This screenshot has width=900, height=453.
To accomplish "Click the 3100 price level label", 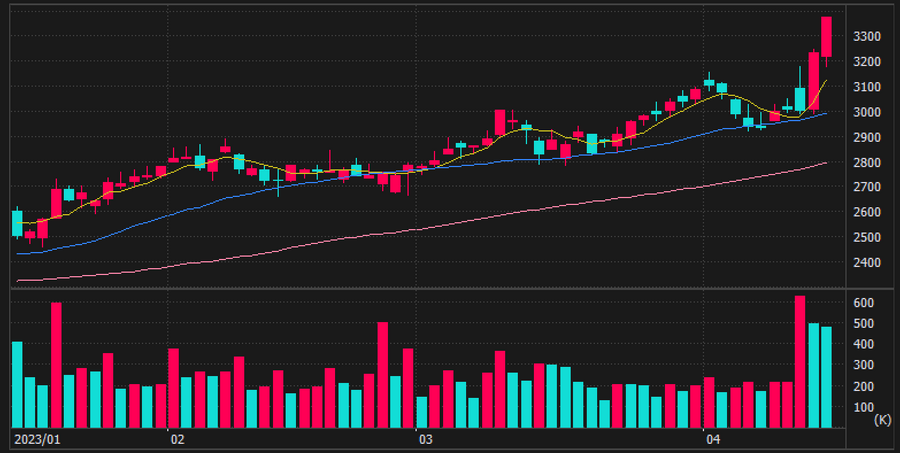I will [x=867, y=87].
